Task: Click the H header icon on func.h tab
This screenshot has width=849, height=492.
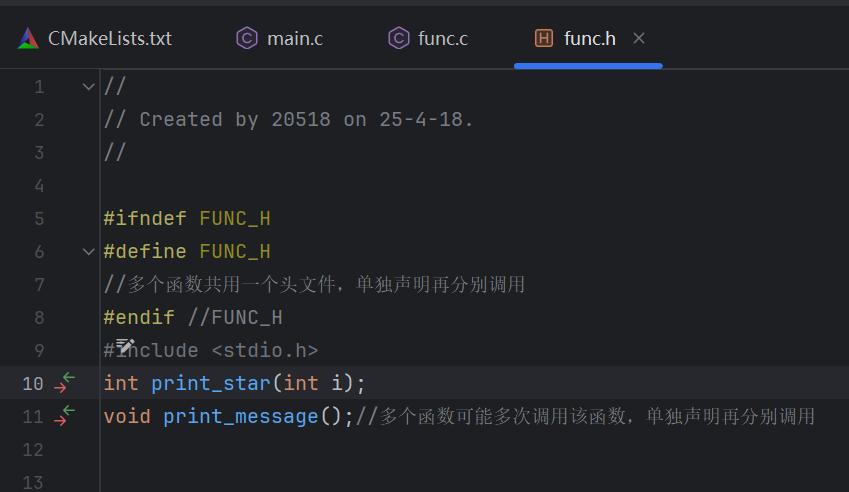Action: click(x=544, y=38)
